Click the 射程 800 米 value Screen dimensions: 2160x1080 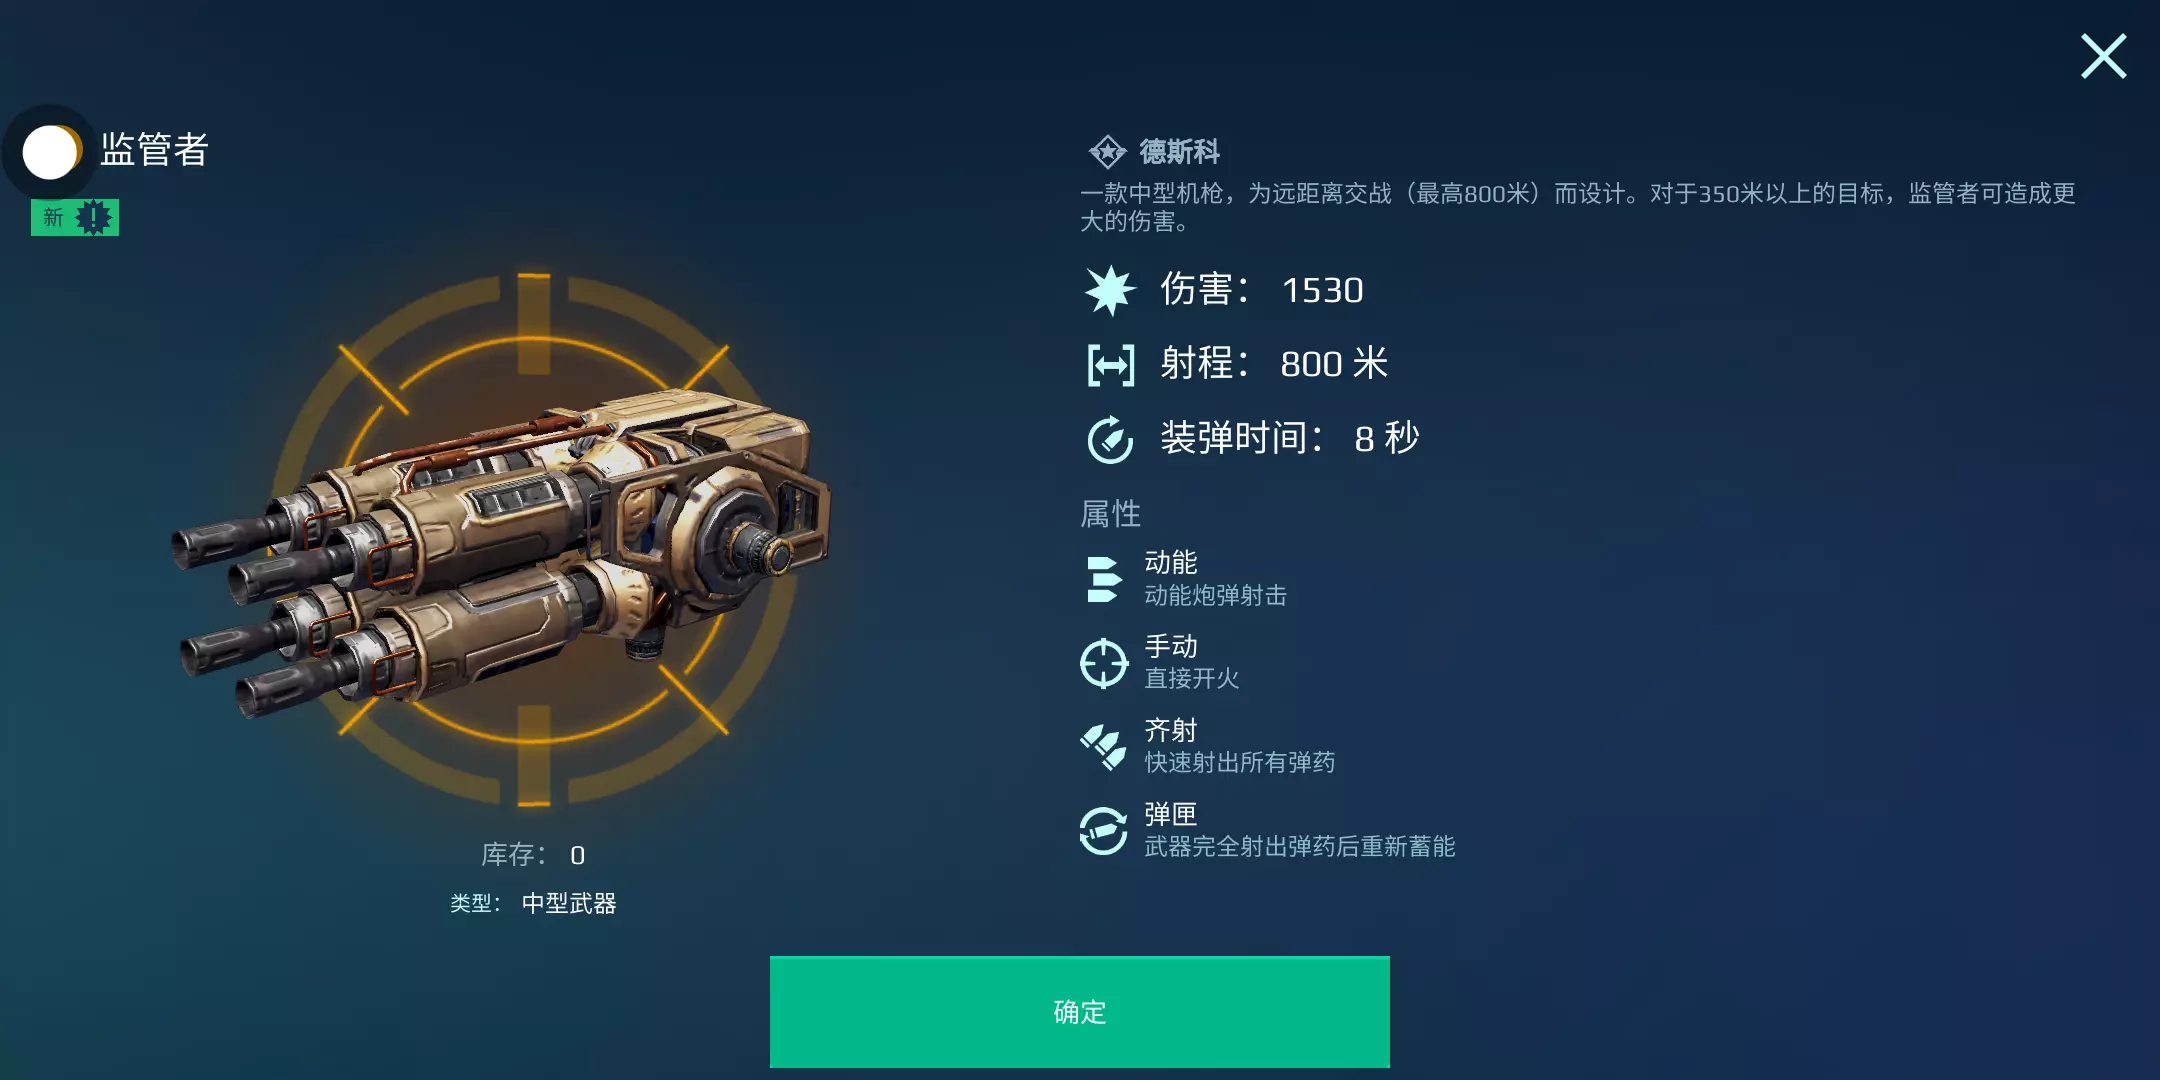(x=1335, y=364)
